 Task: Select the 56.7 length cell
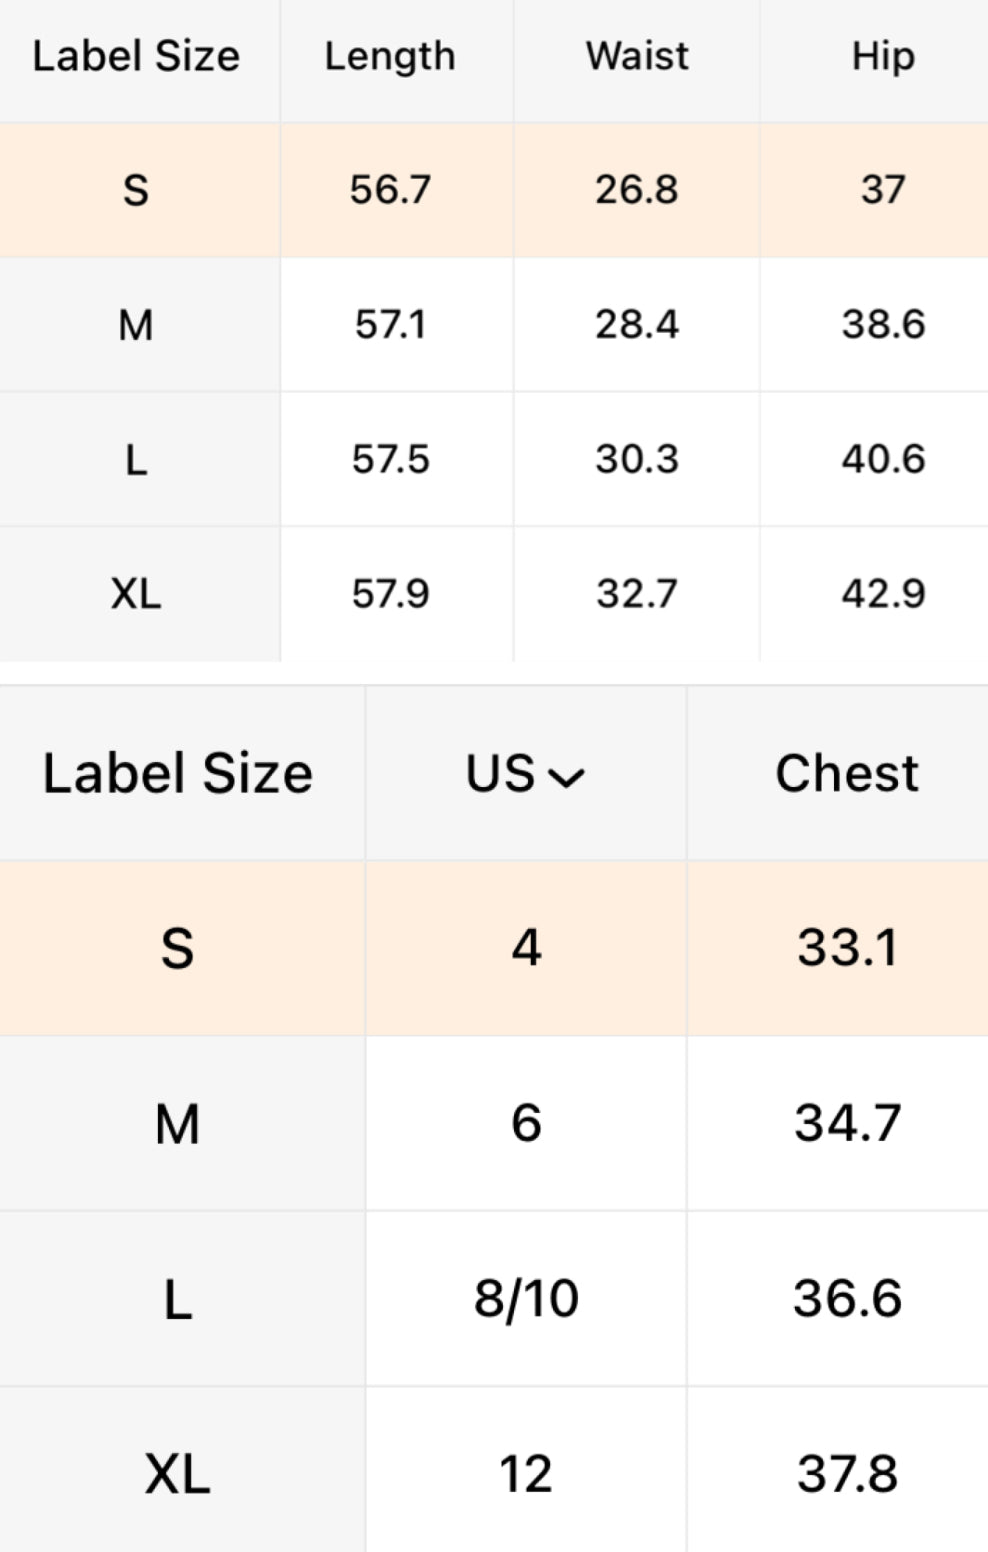point(390,189)
